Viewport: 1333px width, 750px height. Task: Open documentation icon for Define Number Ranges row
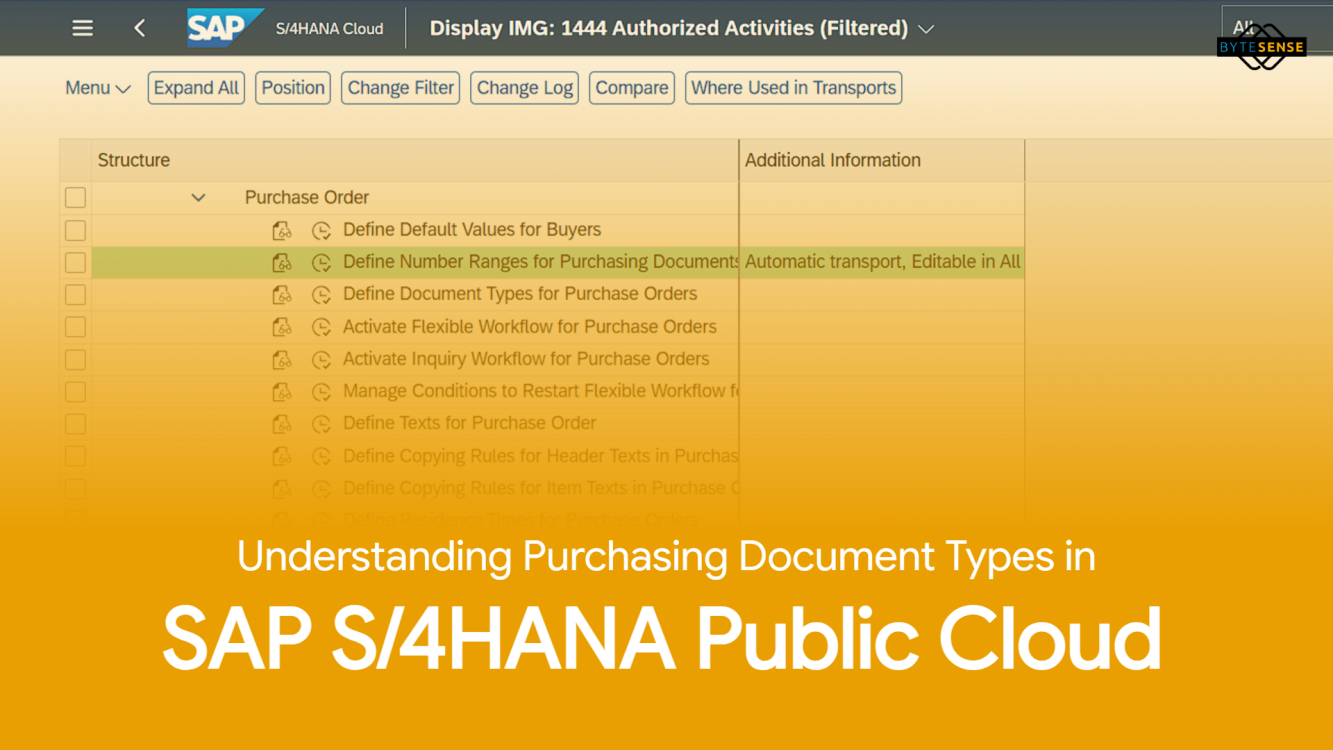click(282, 262)
